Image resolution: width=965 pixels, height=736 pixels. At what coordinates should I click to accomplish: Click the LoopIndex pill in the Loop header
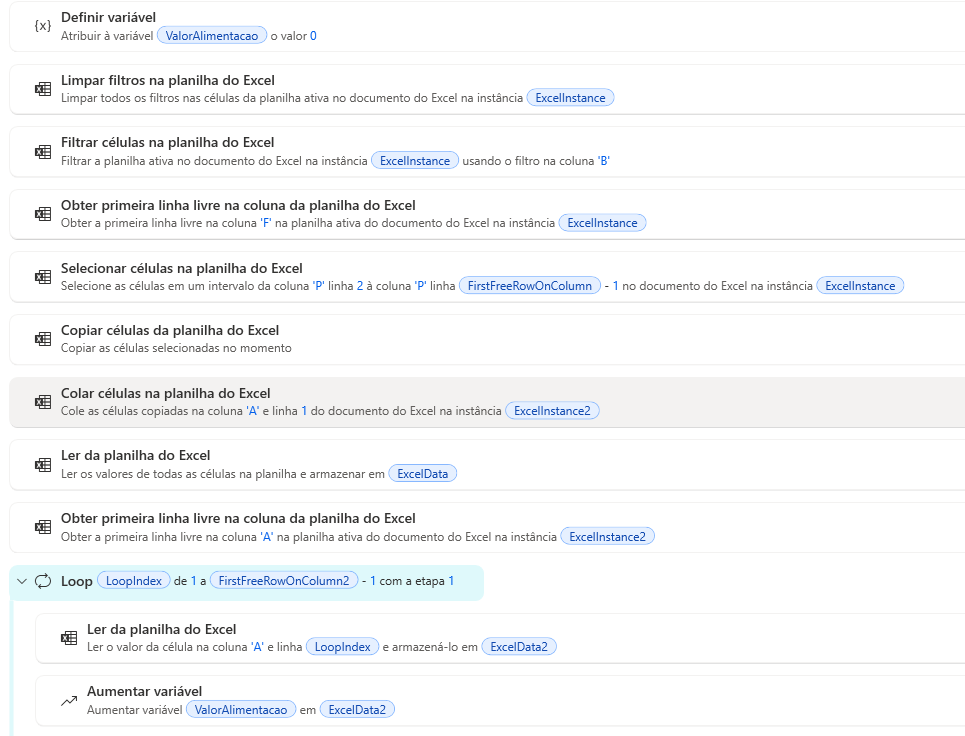pos(134,581)
